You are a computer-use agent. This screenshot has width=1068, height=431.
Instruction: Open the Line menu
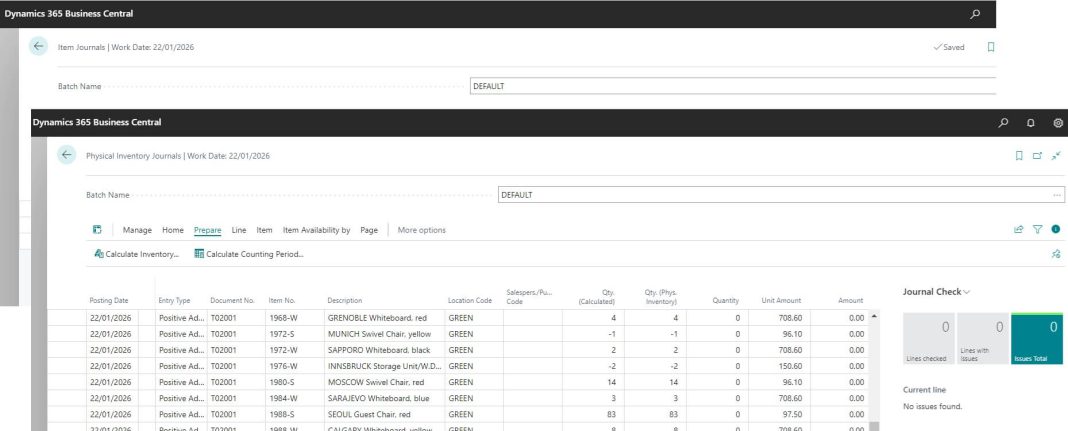tap(239, 230)
